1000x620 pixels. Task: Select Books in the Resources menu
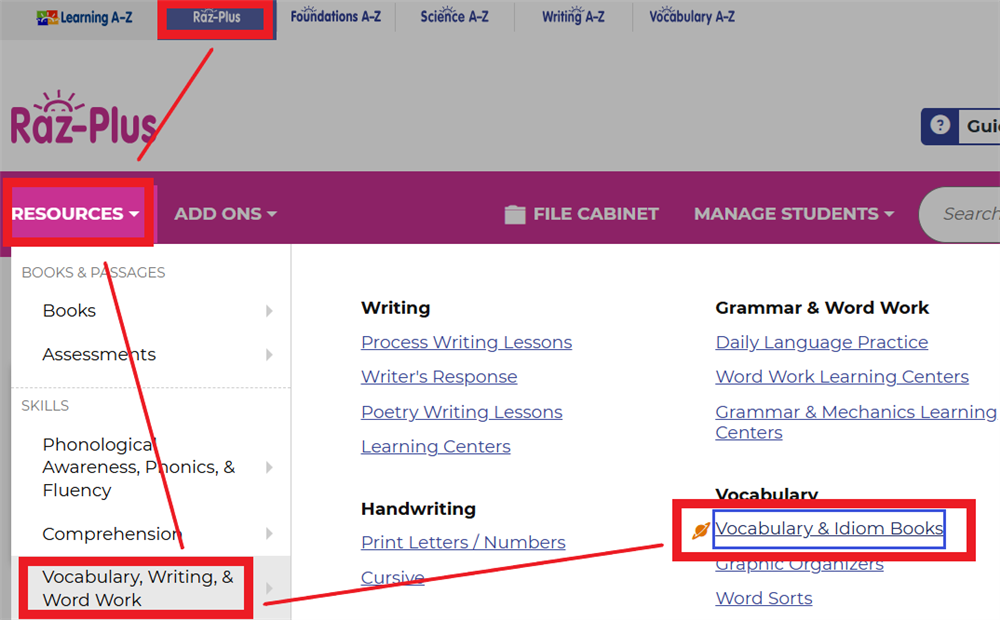(x=69, y=311)
